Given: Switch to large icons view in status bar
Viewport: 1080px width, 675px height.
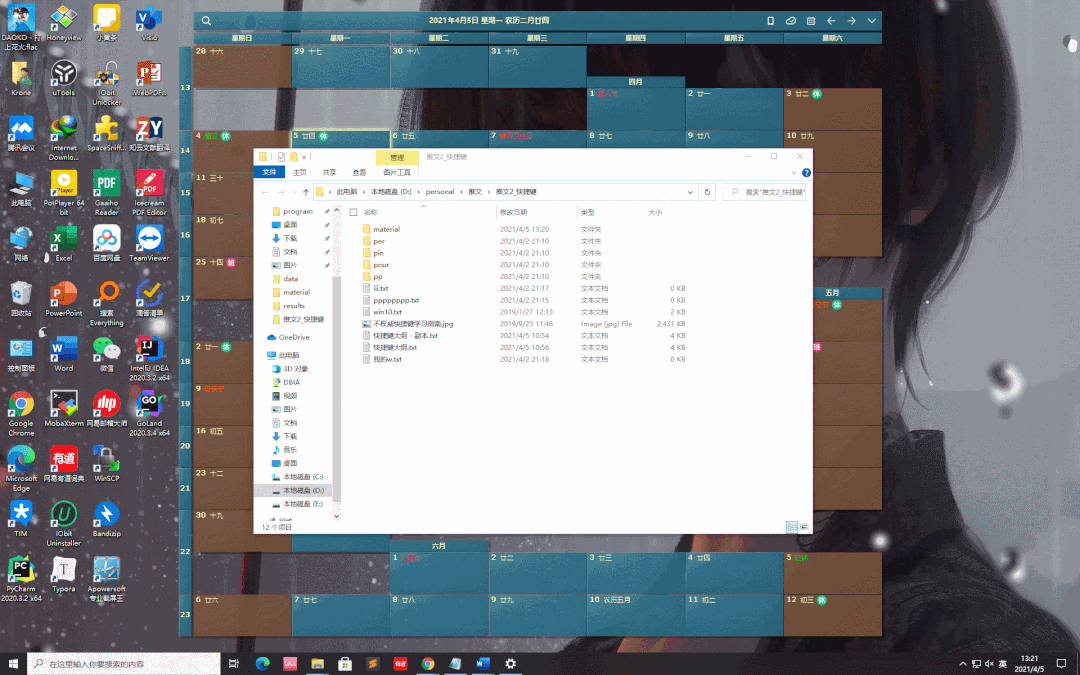Looking at the screenshot, I should (805, 527).
